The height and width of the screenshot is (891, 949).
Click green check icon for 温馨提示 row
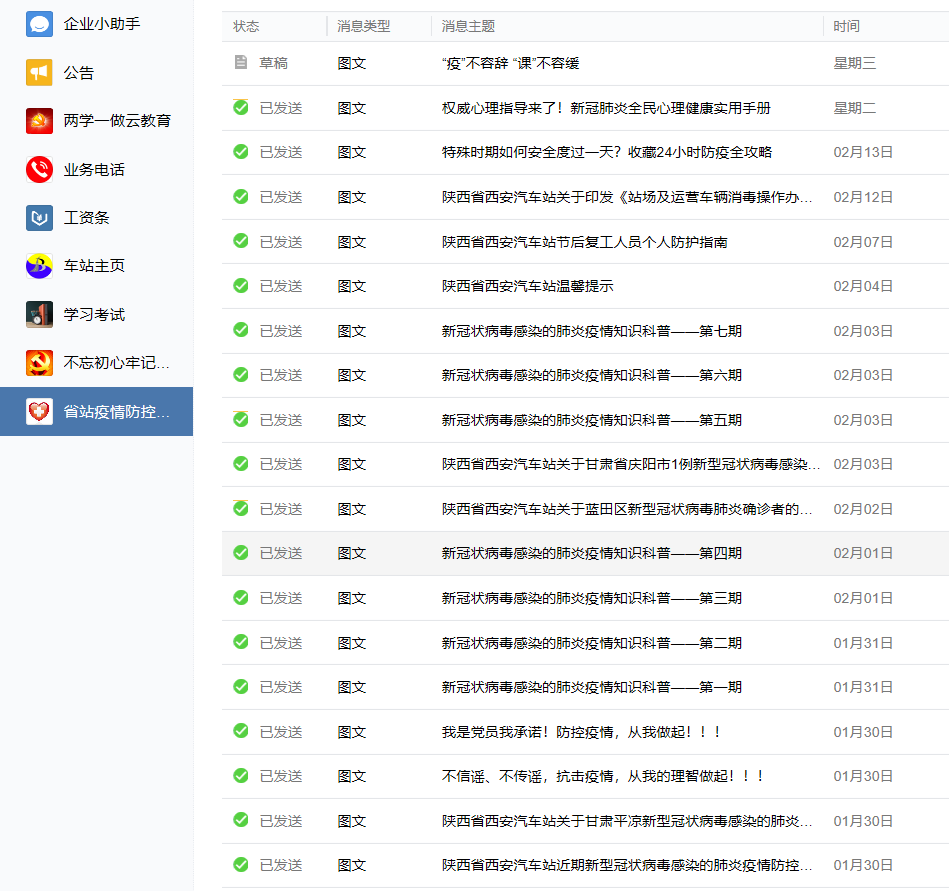point(241,286)
